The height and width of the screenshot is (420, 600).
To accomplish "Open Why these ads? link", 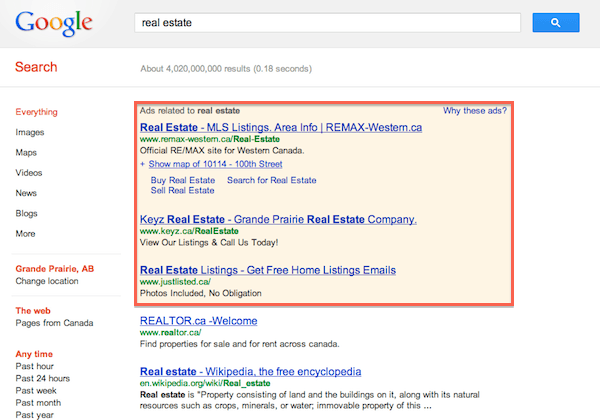I will coord(476,110).
